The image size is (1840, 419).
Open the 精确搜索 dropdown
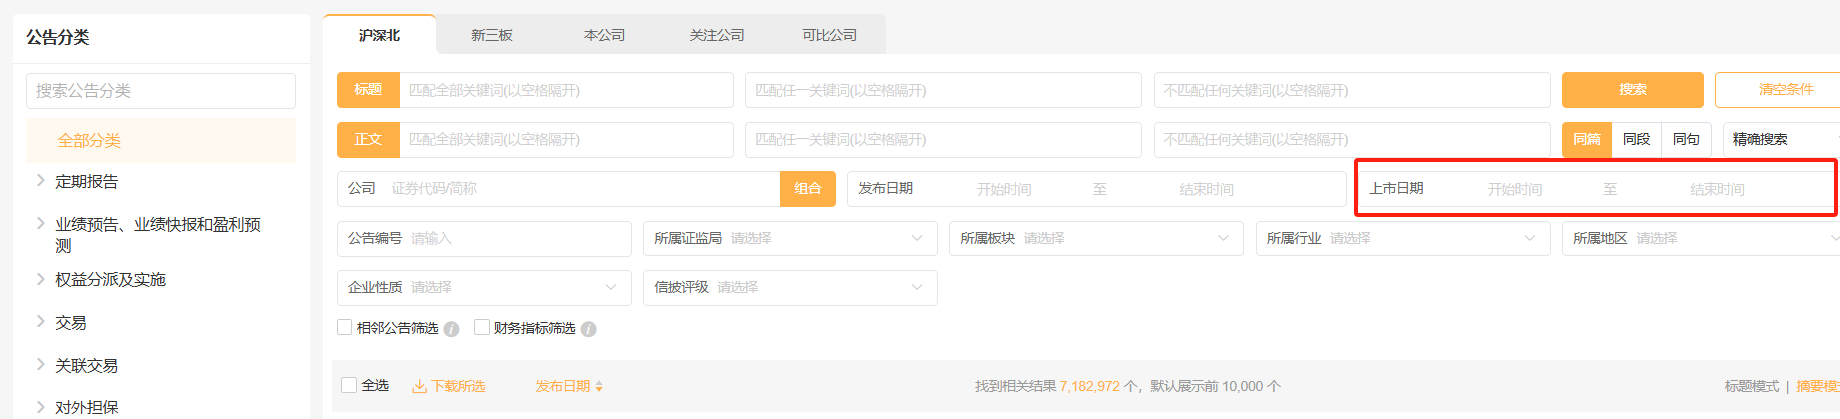pos(1781,139)
